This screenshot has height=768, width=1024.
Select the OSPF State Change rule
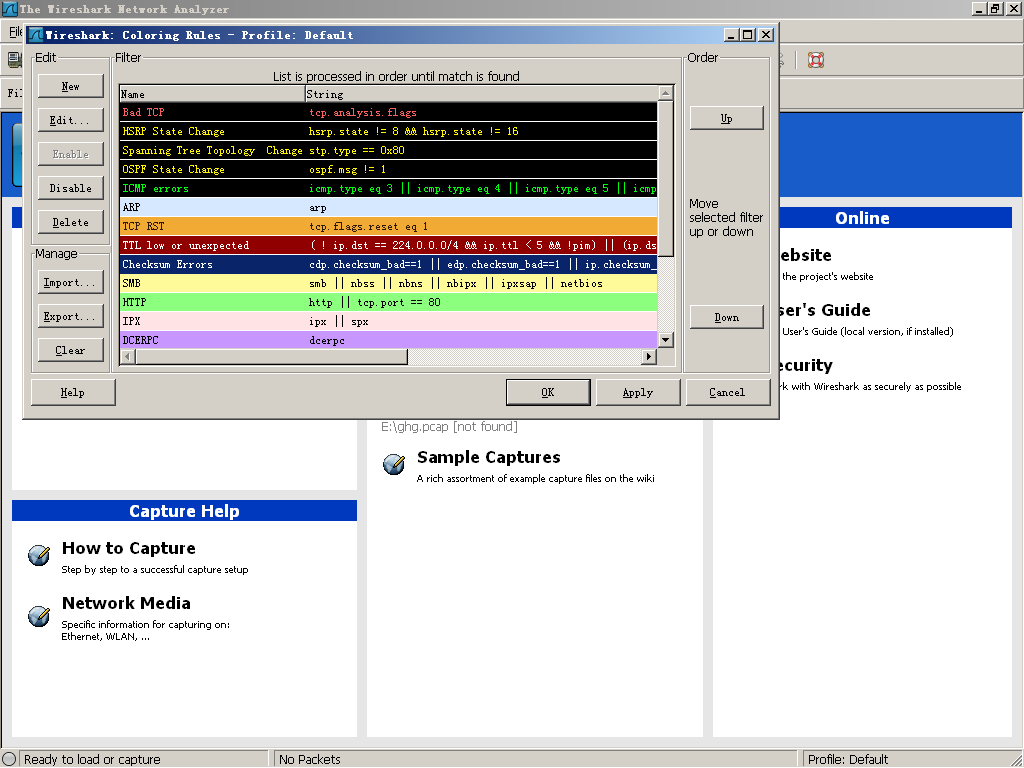[x=389, y=169]
